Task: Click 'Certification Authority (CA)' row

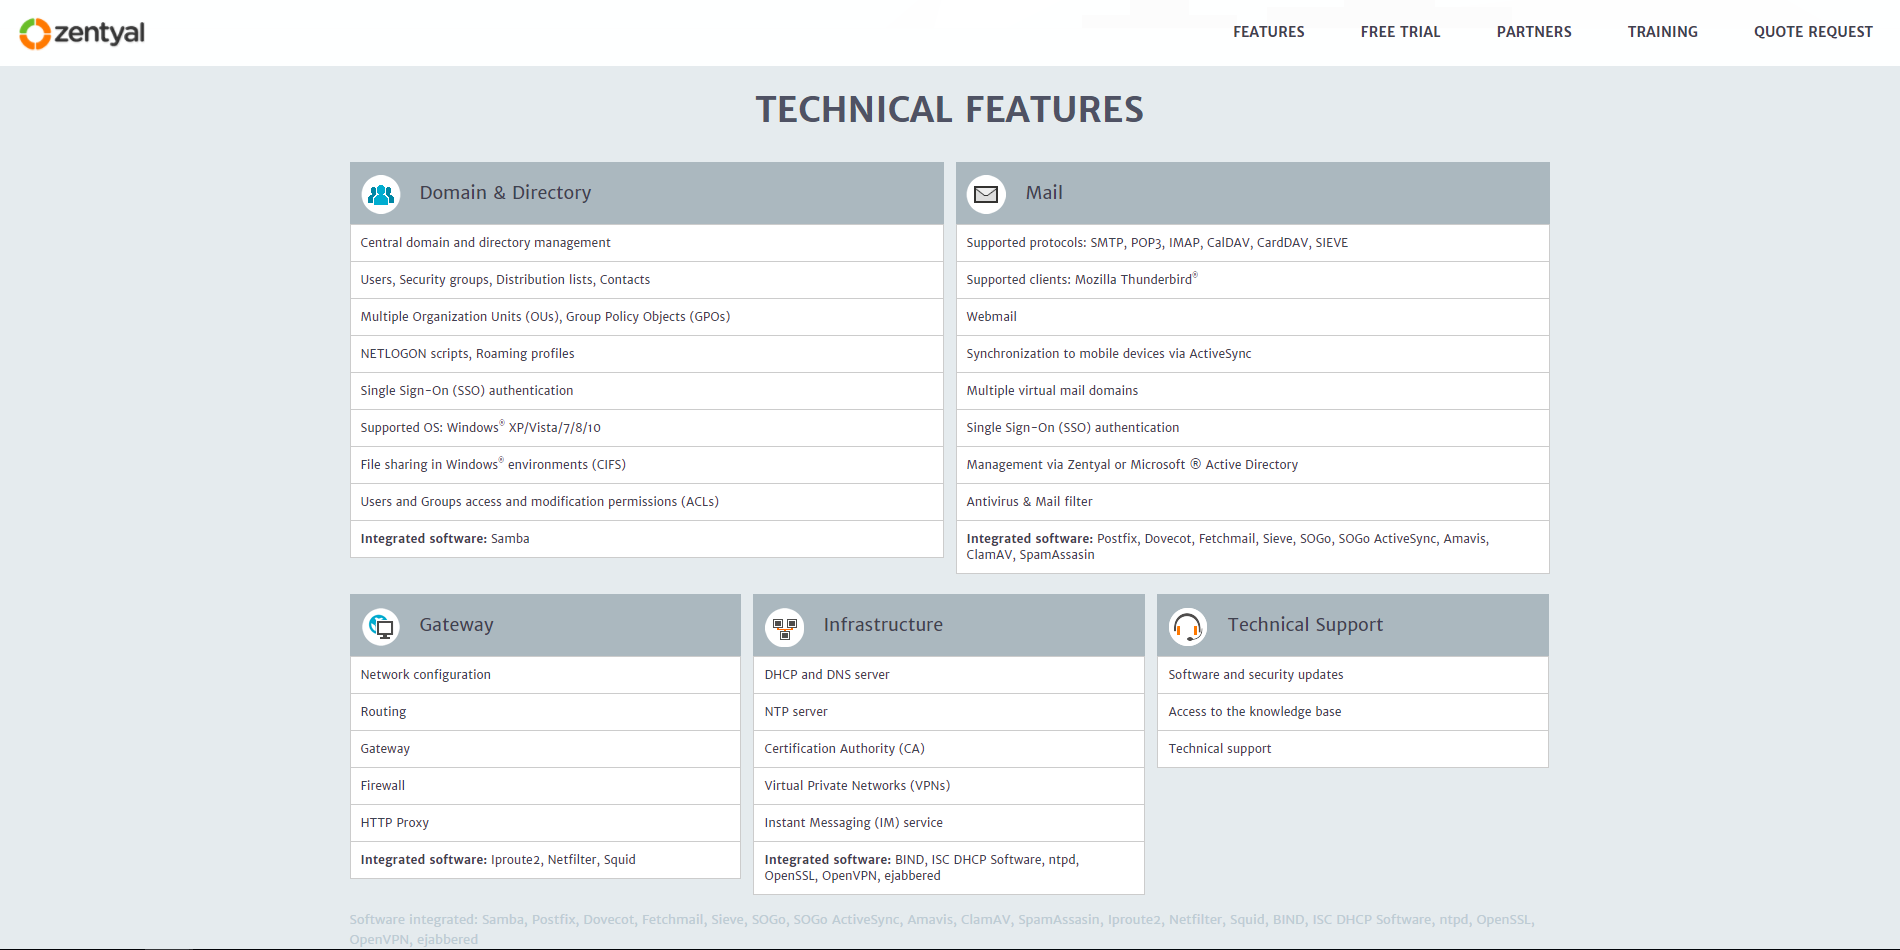Action: [949, 749]
